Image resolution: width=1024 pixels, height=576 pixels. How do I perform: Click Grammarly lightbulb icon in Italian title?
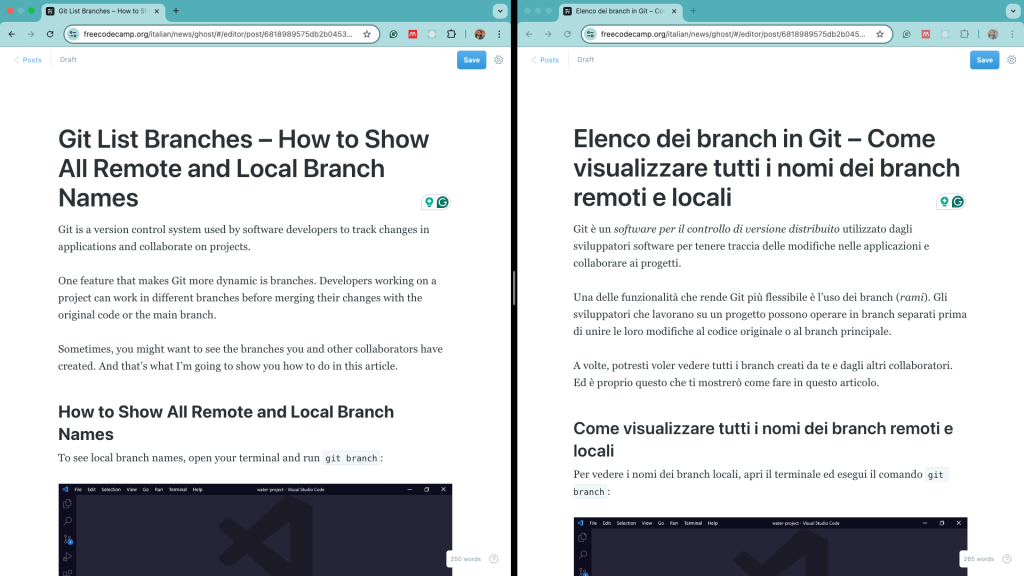pyautogui.click(x=944, y=202)
